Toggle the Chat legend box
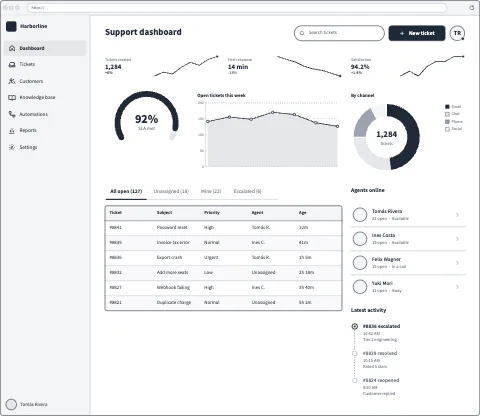The height and width of the screenshot is (416, 480). click(447, 114)
